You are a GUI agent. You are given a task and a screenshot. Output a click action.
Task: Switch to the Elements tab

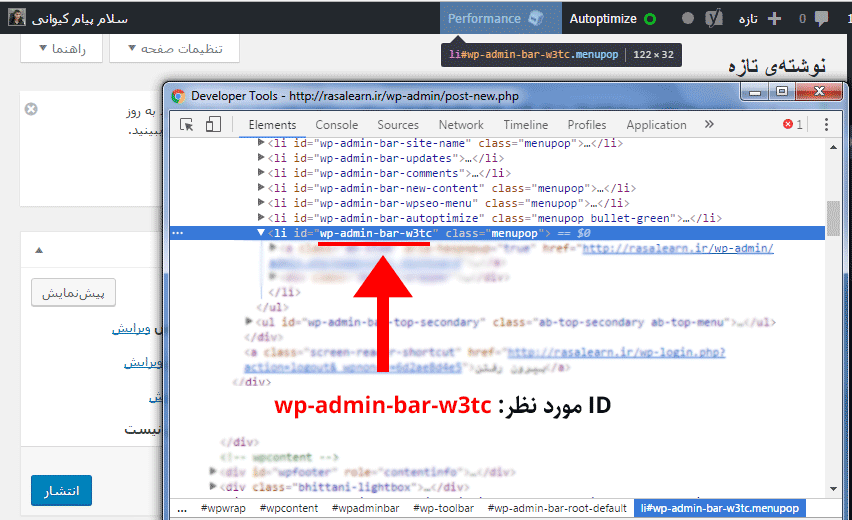[x=272, y=124]
